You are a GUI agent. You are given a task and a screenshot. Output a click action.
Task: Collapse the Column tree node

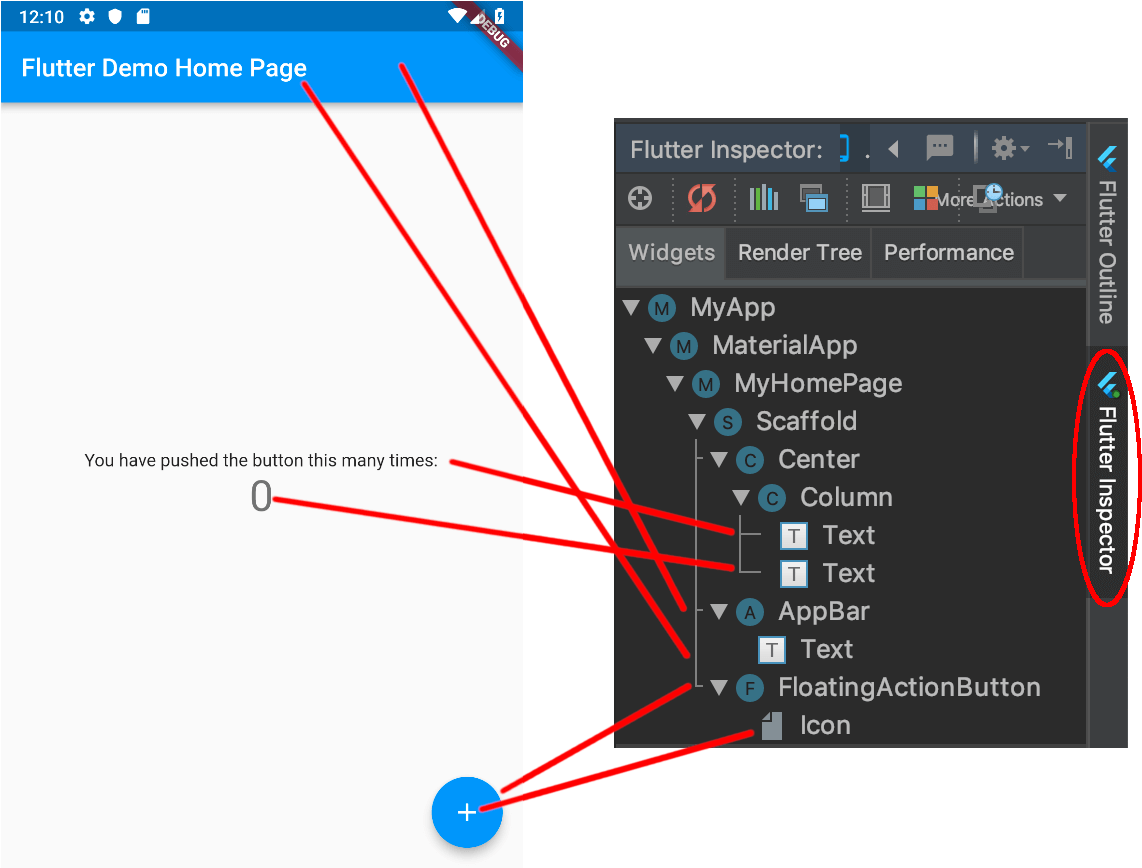click(741, 497)
